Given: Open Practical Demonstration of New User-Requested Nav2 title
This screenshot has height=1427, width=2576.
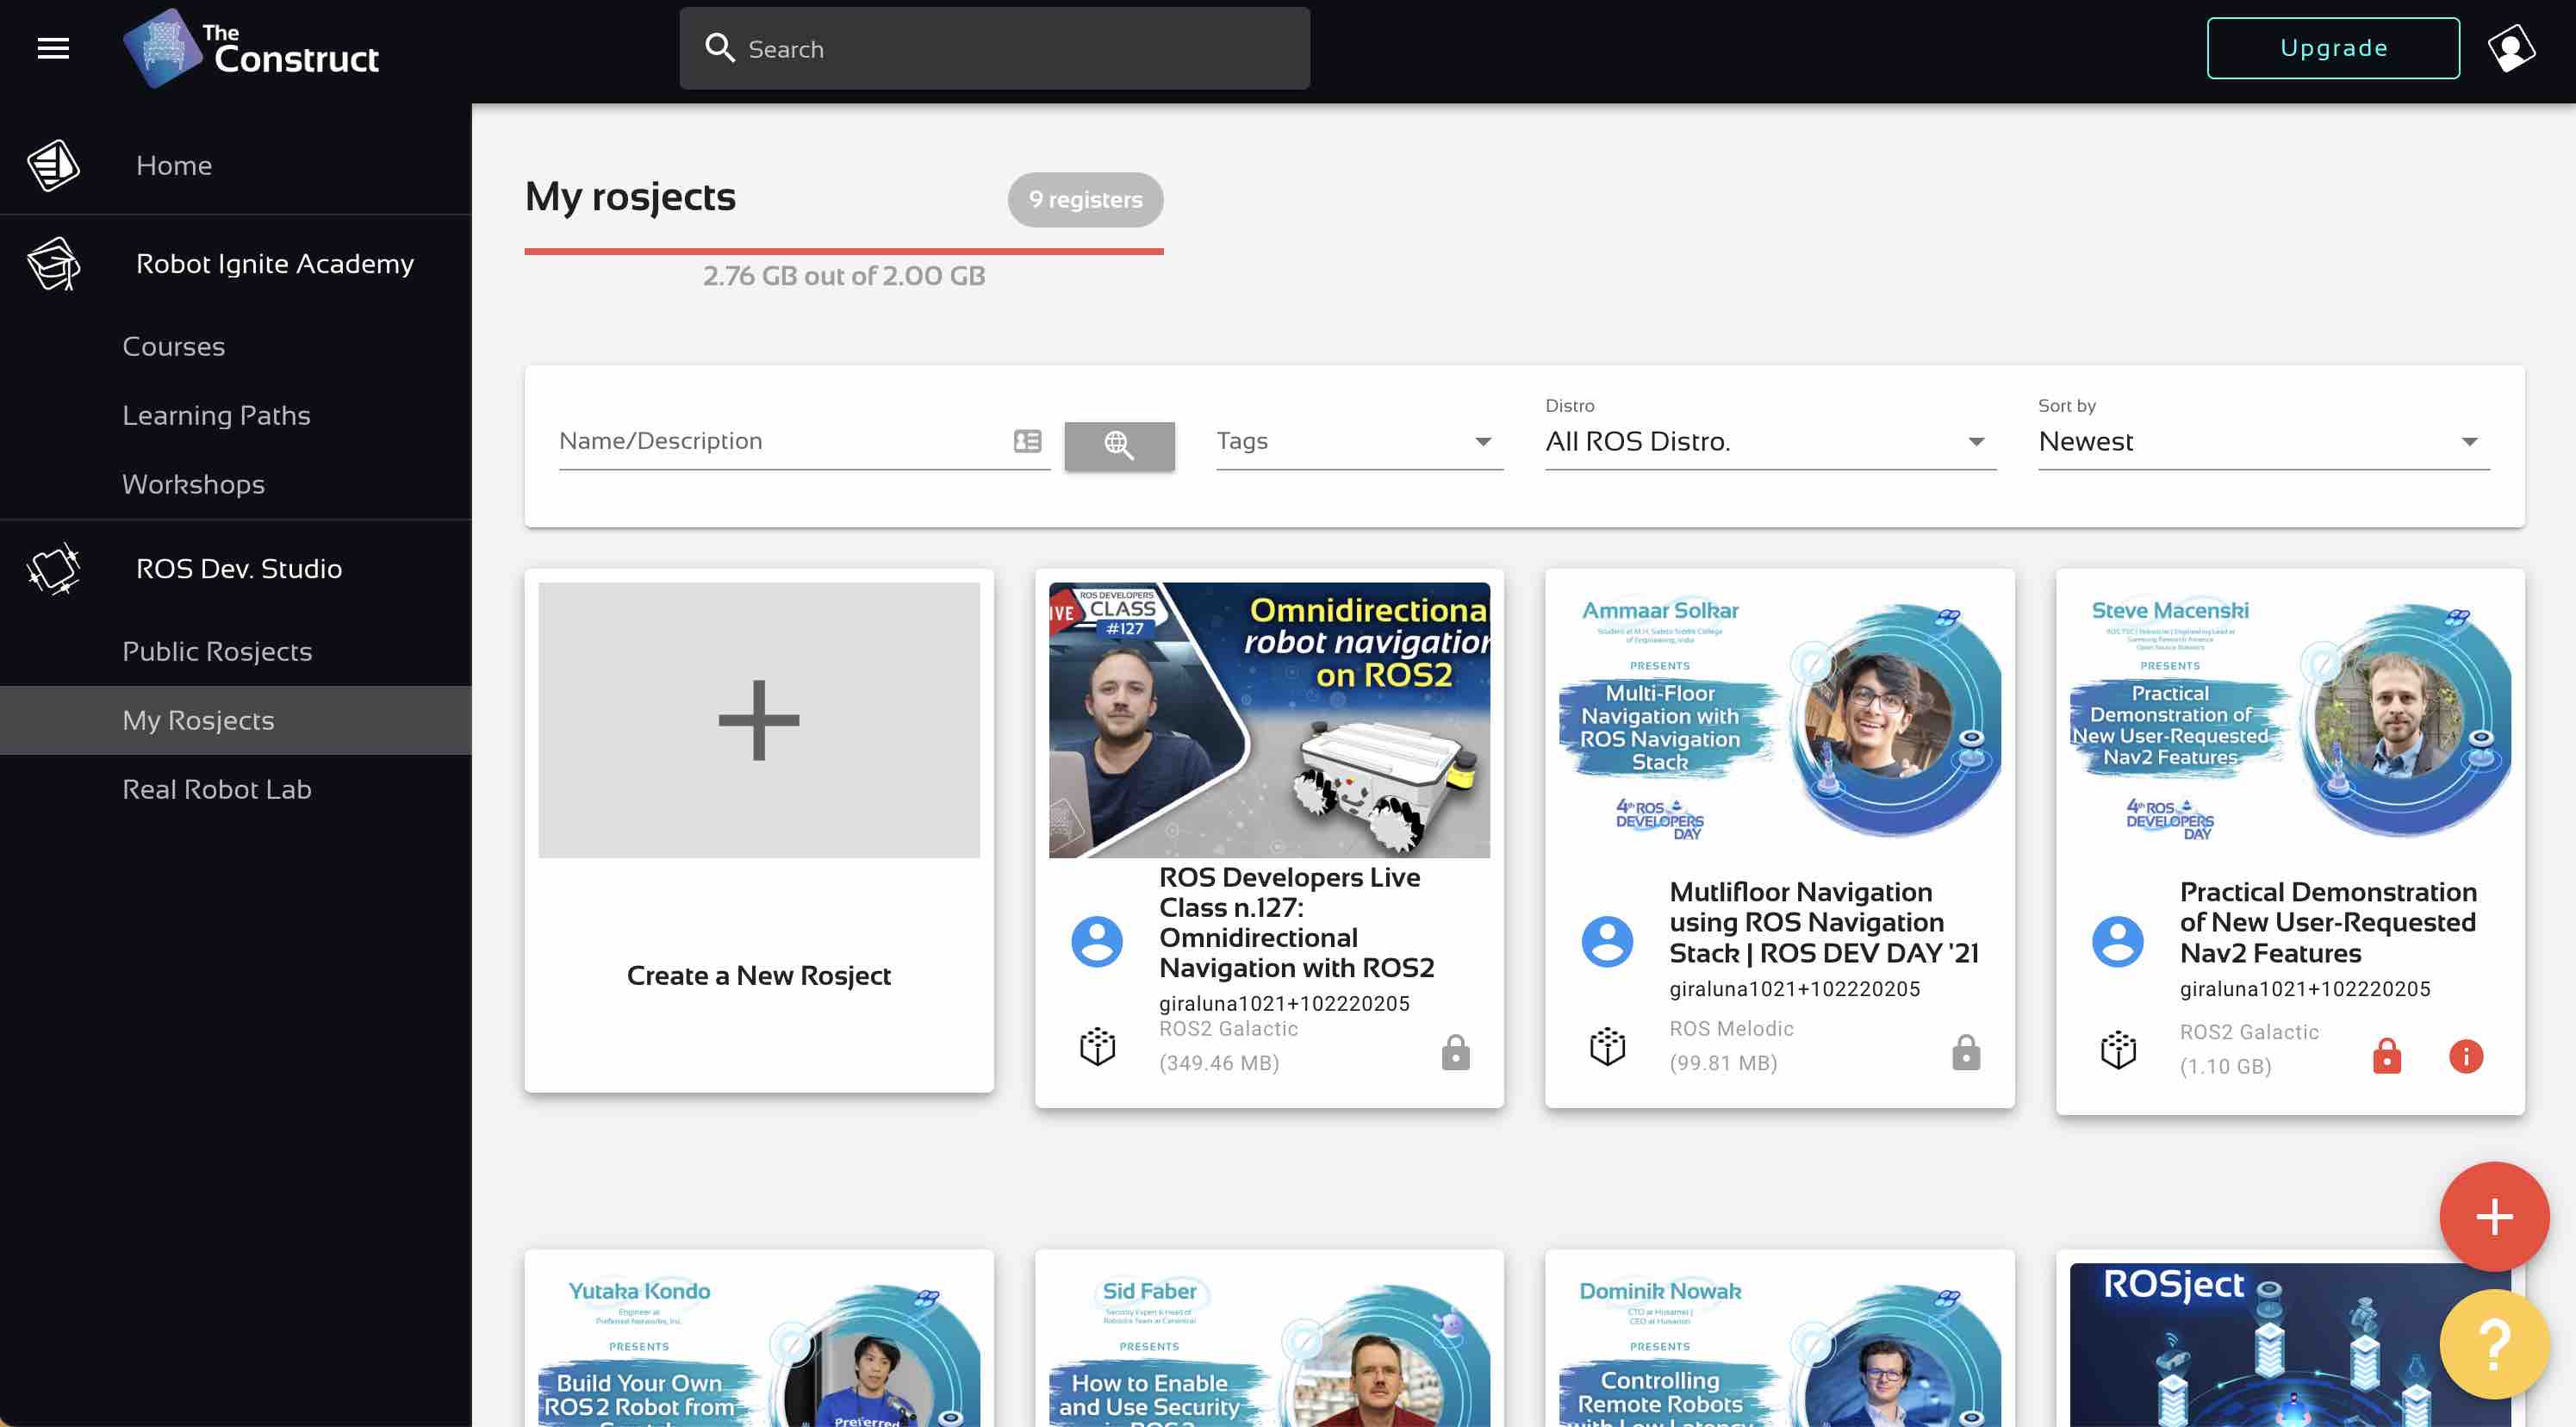Looking at the screenshot, I should coord(2328,922).
